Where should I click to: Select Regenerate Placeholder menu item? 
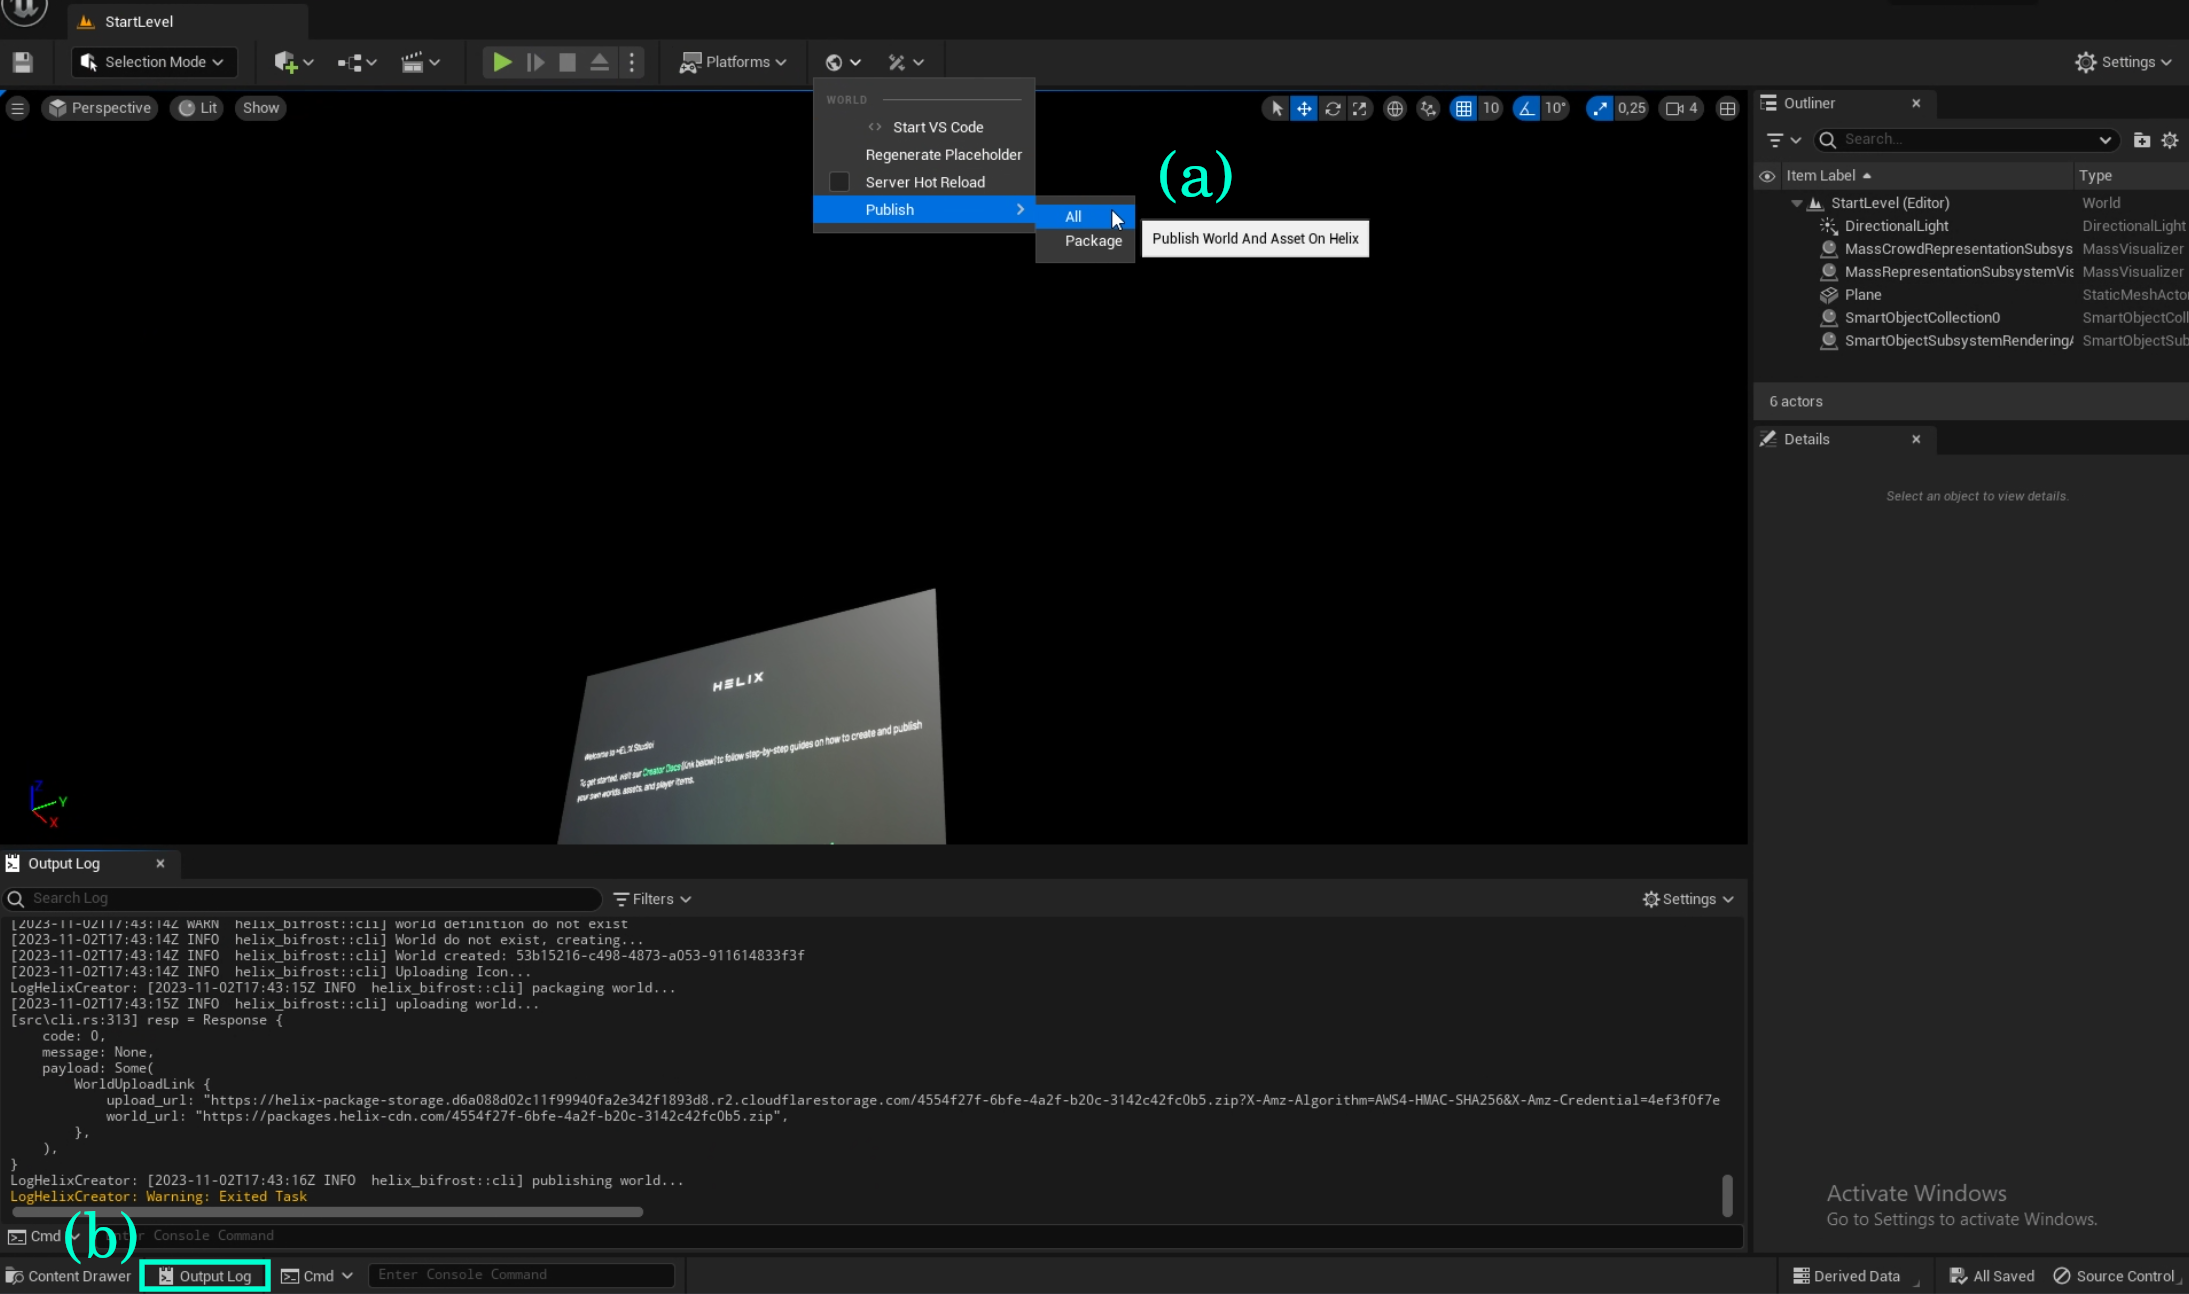pyautogui.click(x=943, y=155)
